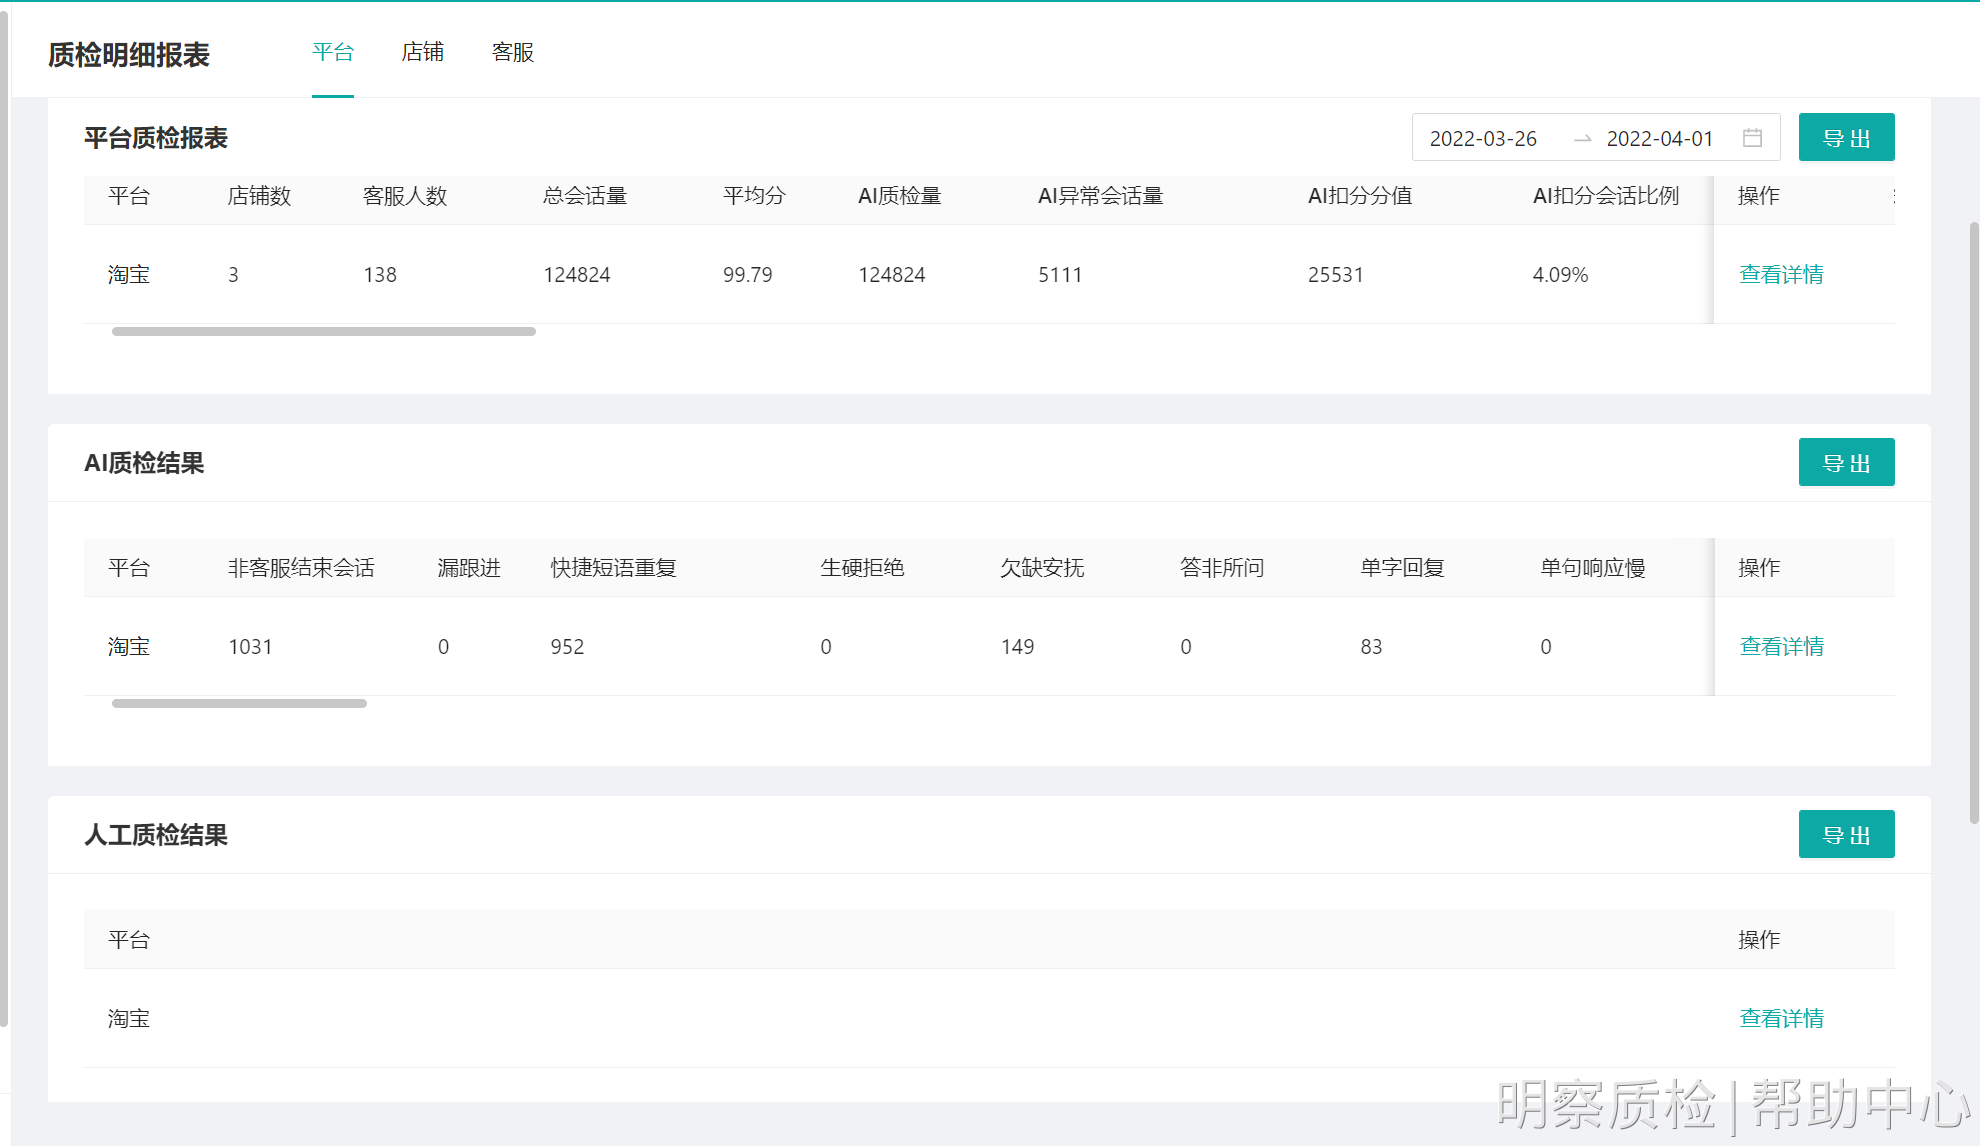Click the 店铺数 column header
The width and height of the screenshot is (1980, 1146).
click(x=259, y=196)
